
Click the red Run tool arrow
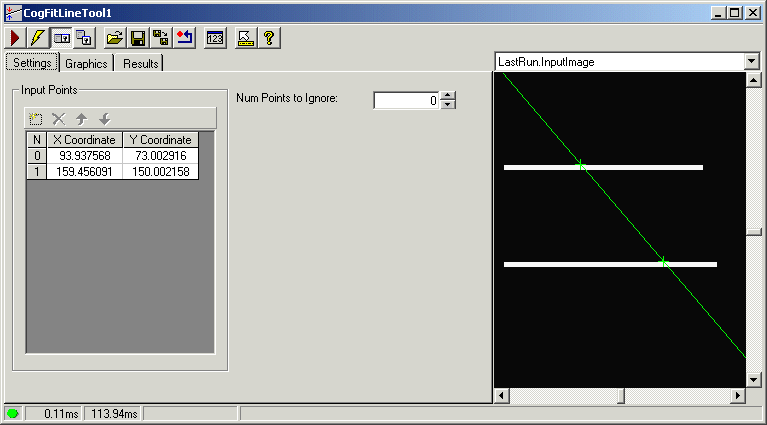[x=16, y=38]
